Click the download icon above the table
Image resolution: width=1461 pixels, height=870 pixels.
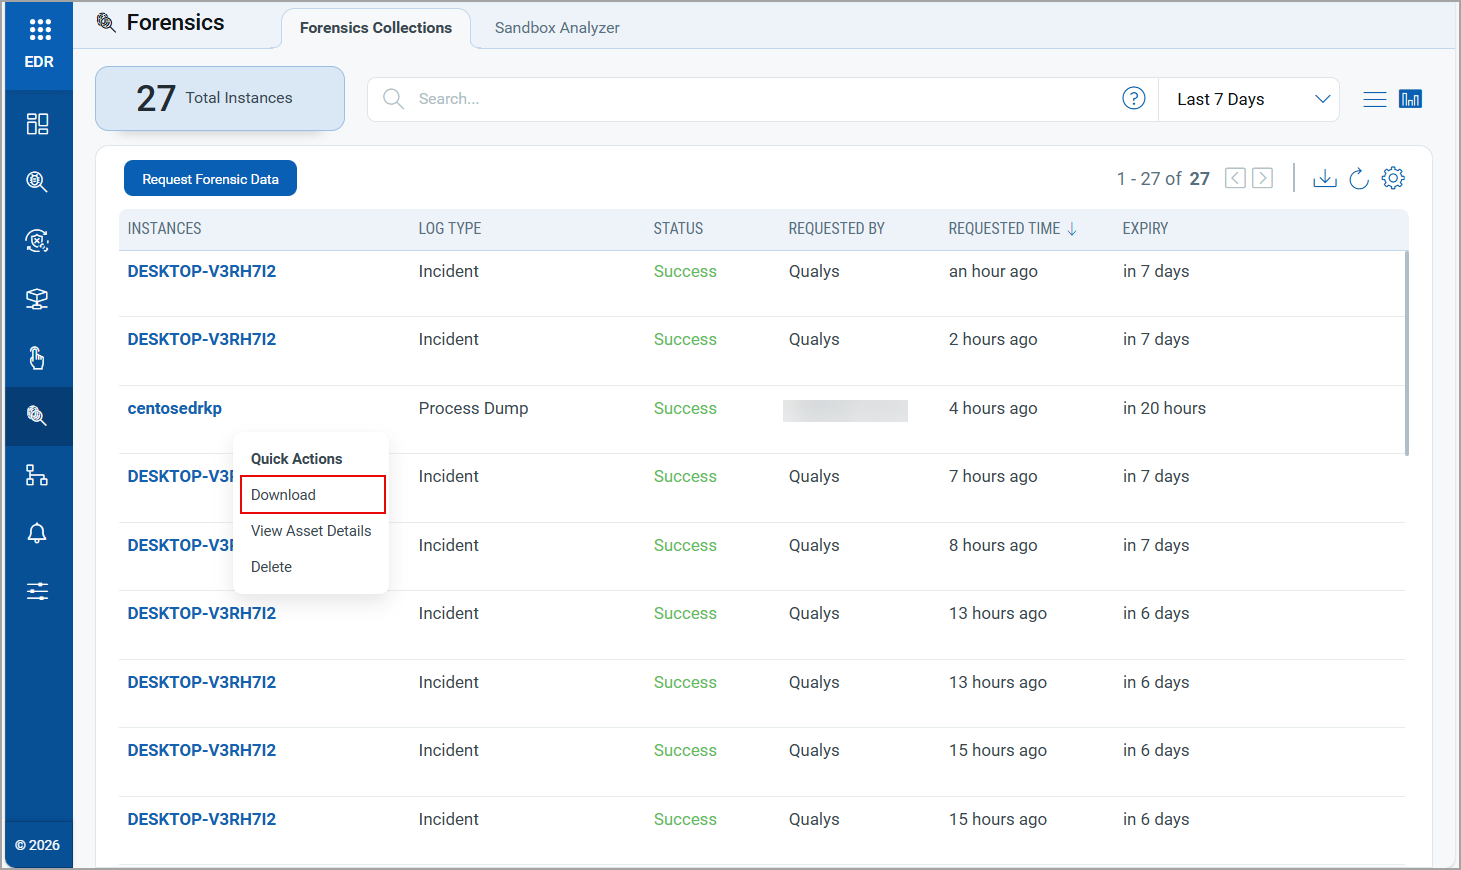coord(1324,179)
